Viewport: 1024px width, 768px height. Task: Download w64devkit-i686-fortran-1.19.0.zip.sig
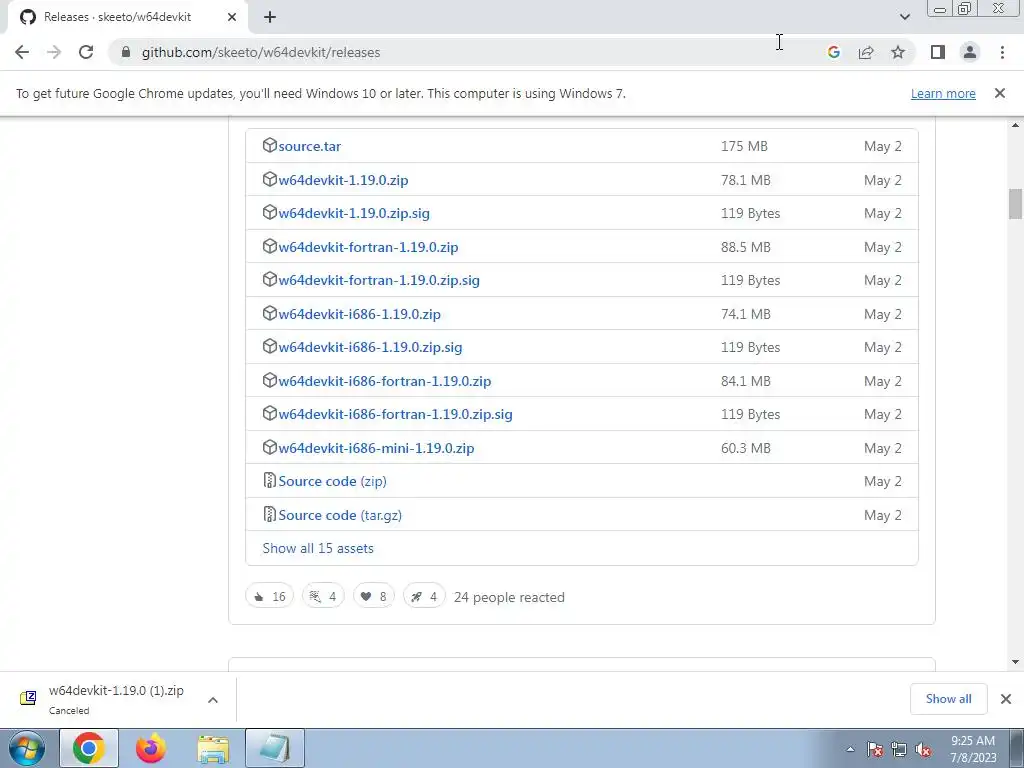point(395,415)
